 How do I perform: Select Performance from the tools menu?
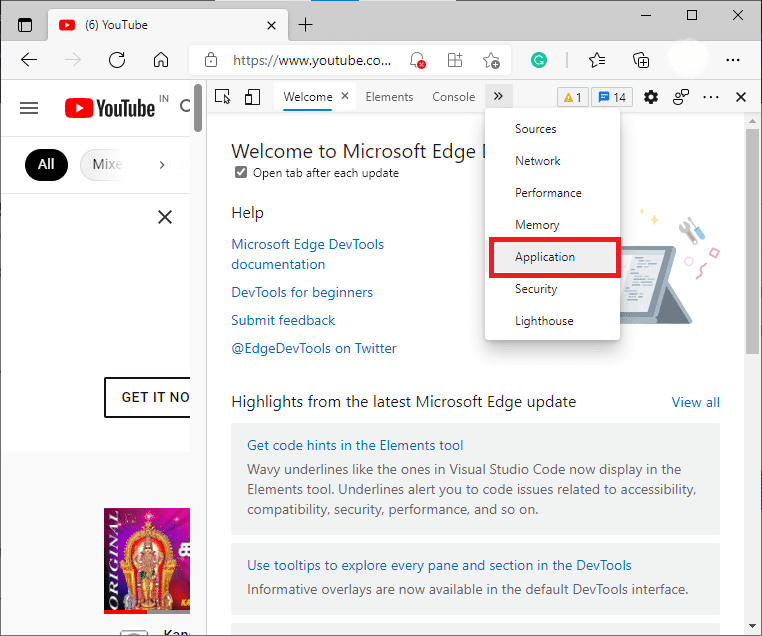click(553, 193)
